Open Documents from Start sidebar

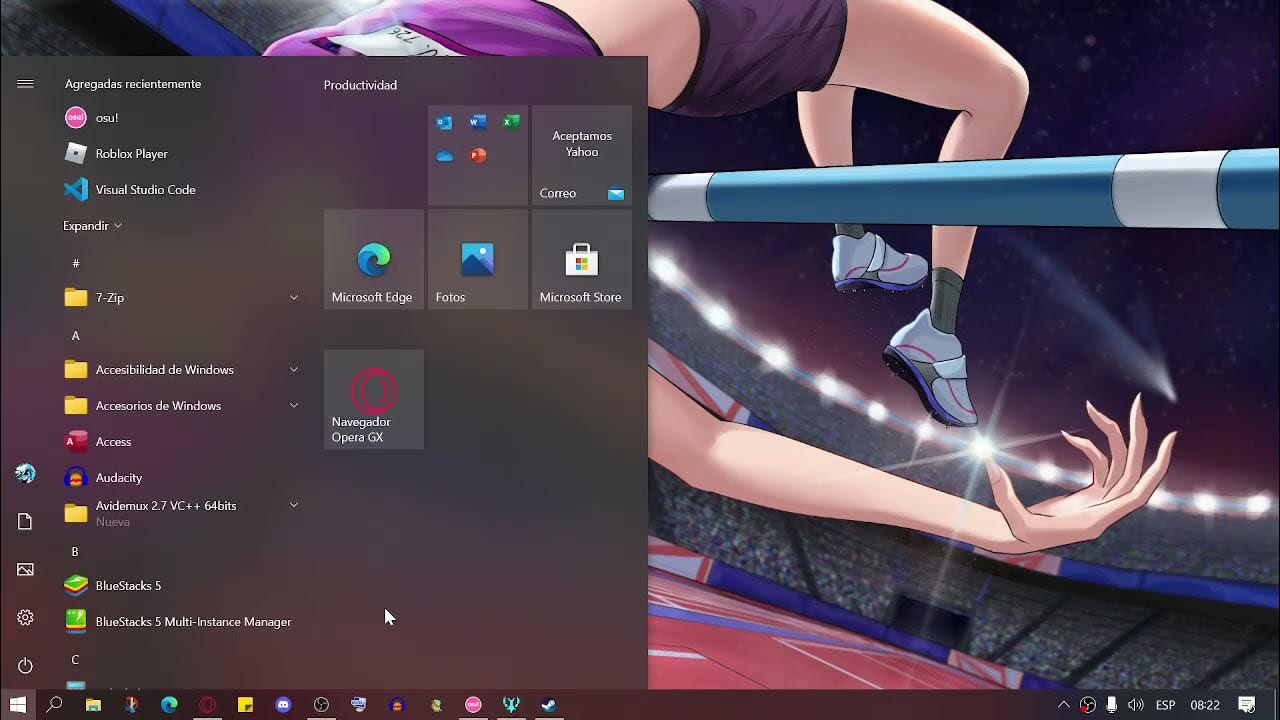(25, 521)
